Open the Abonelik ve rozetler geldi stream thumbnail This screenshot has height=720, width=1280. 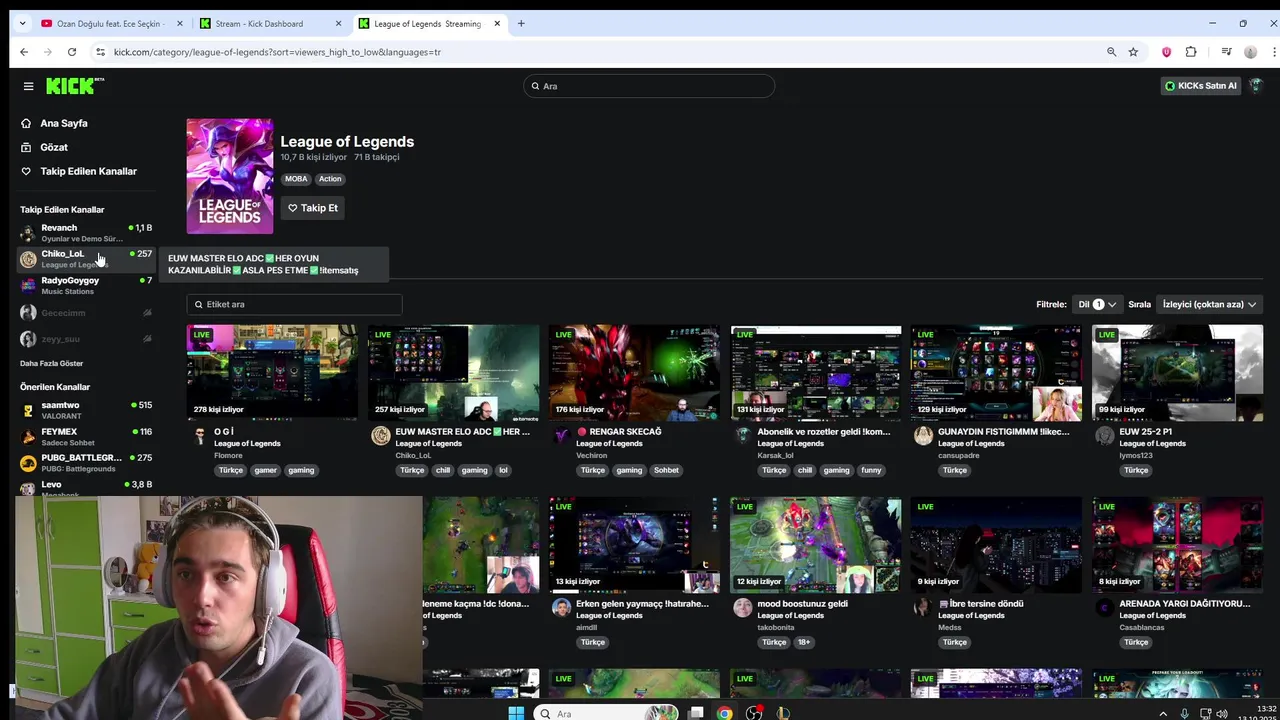pos(815,373)
